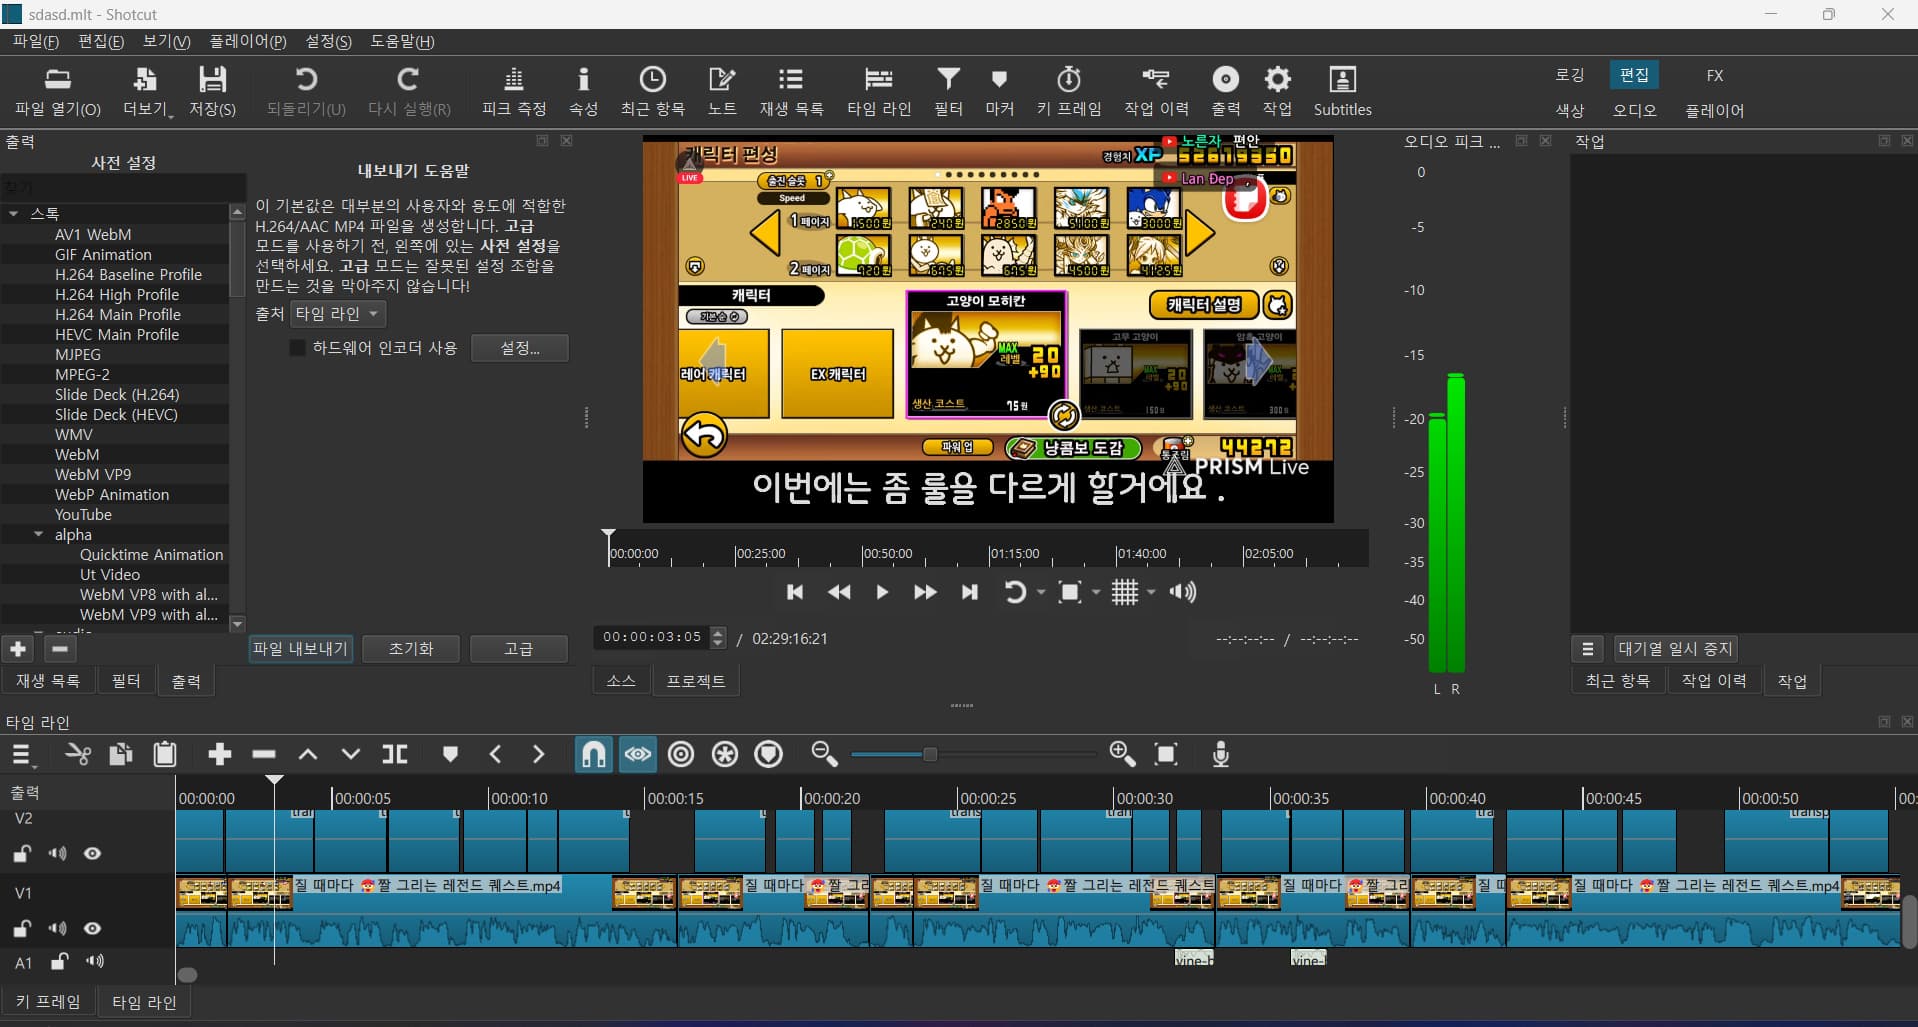
Task: Switch to the Project (프로젝트) tab
Action: [x=695, y=681]
